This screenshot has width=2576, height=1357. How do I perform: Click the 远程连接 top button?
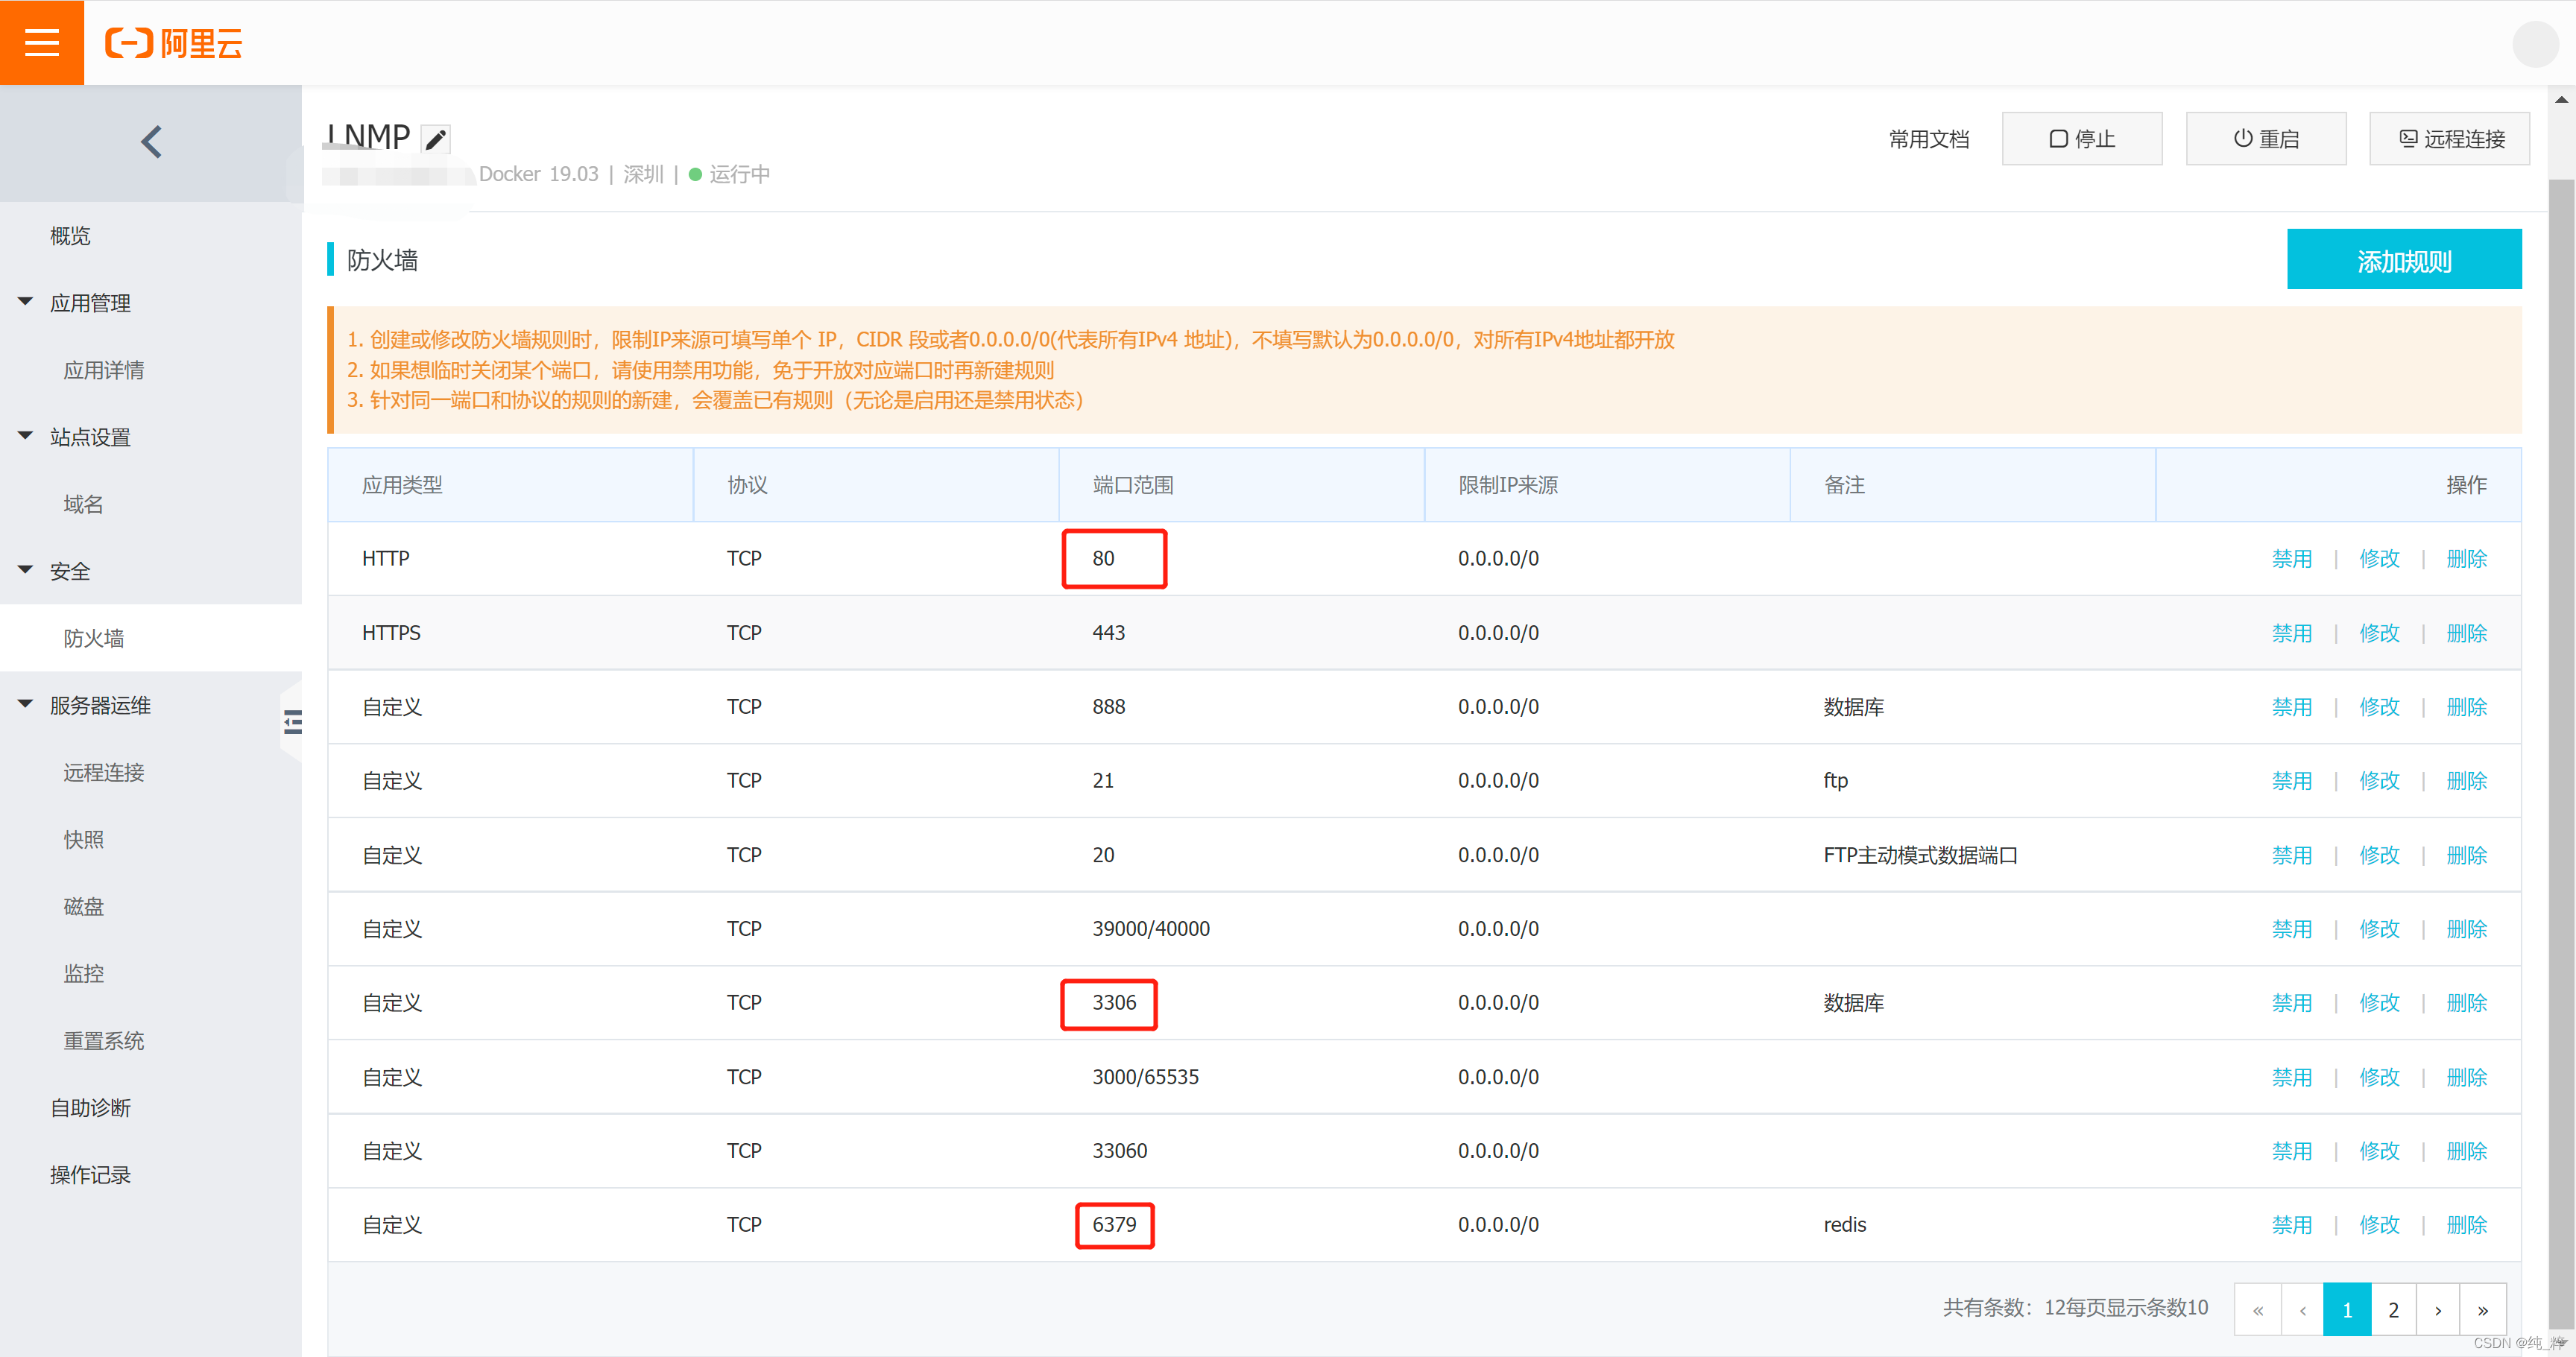[x=2450, y=138]
